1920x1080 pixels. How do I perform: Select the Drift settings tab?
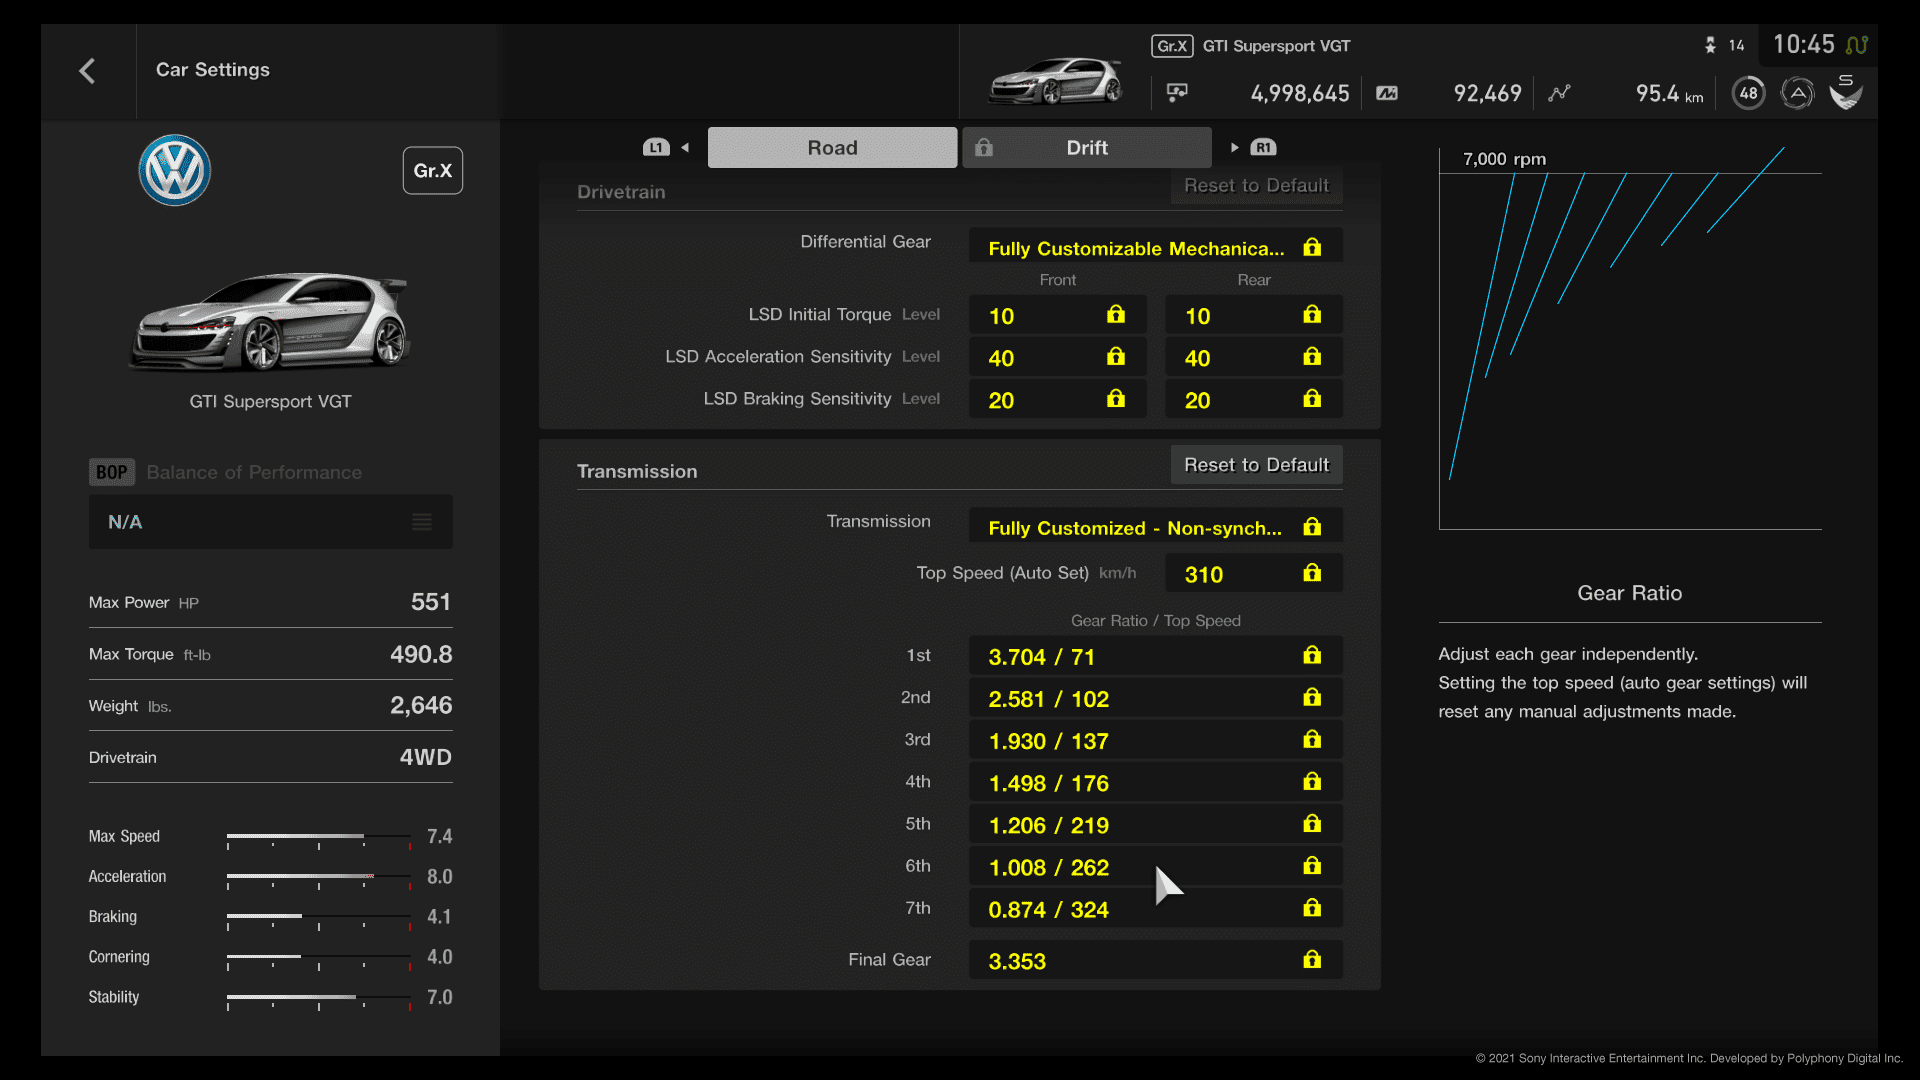[x=1087, y=147]
